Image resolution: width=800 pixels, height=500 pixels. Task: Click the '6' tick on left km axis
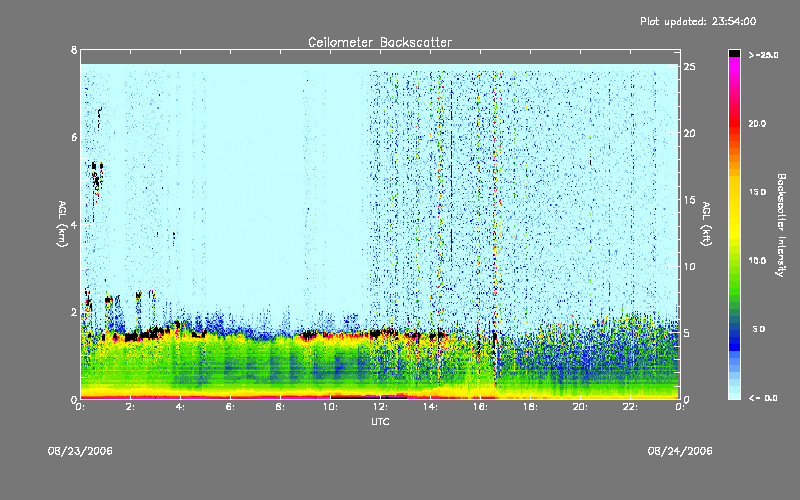(x=74, y=137)
